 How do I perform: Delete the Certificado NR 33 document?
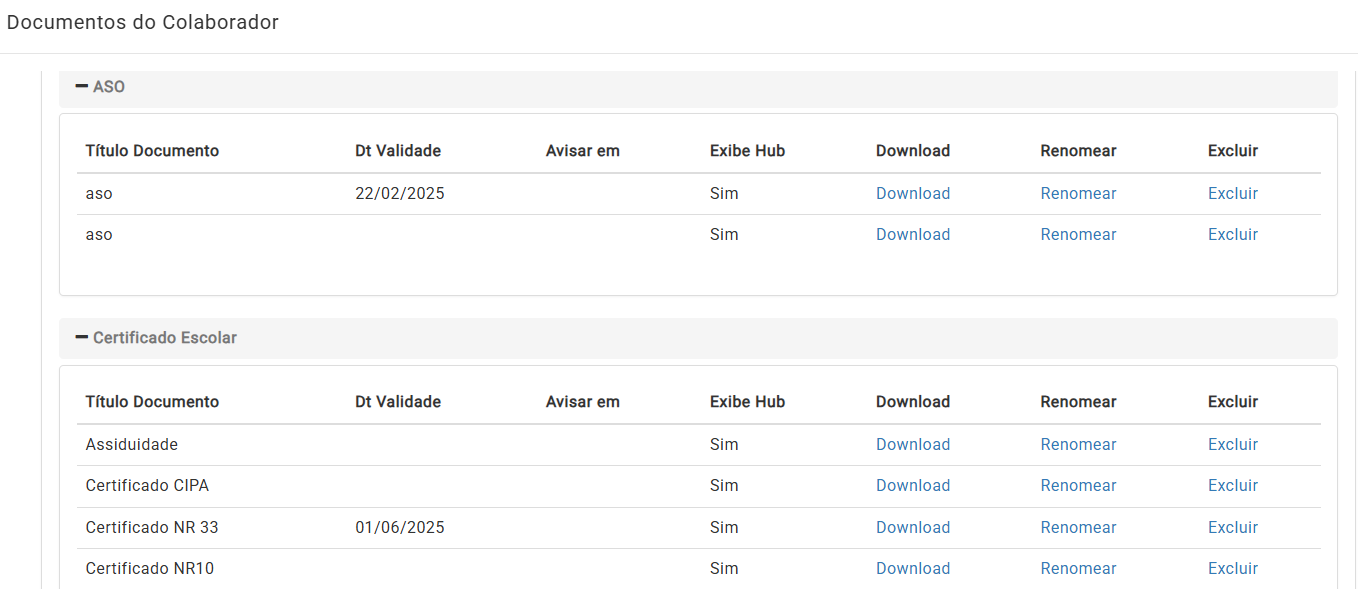point(1233,528)
